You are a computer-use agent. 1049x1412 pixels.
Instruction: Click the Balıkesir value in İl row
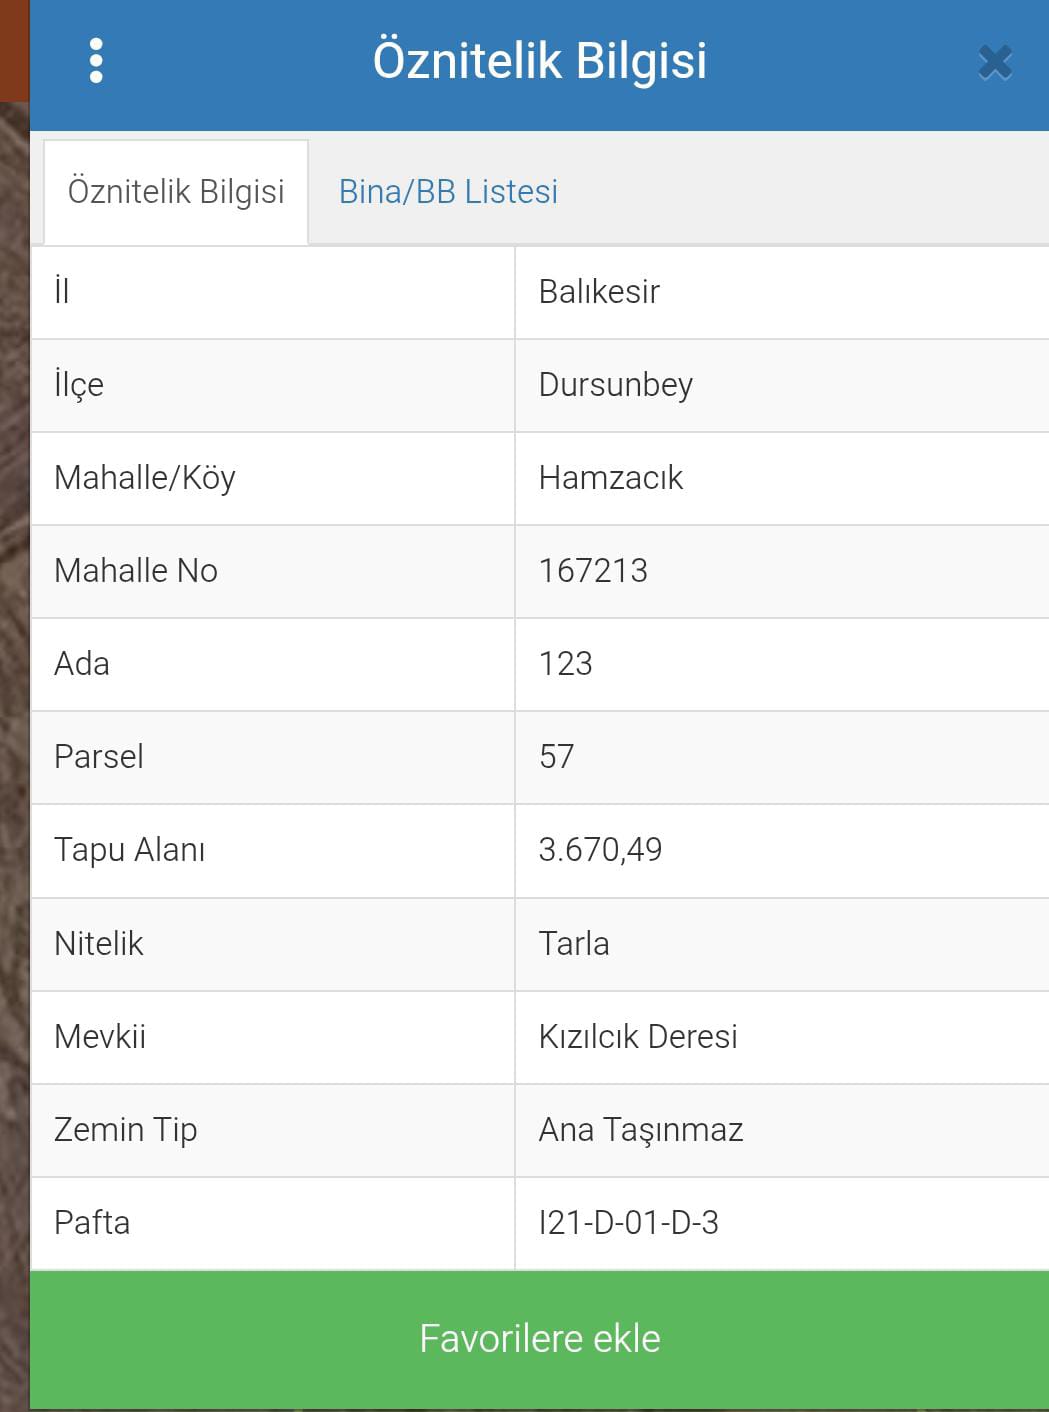599,292
